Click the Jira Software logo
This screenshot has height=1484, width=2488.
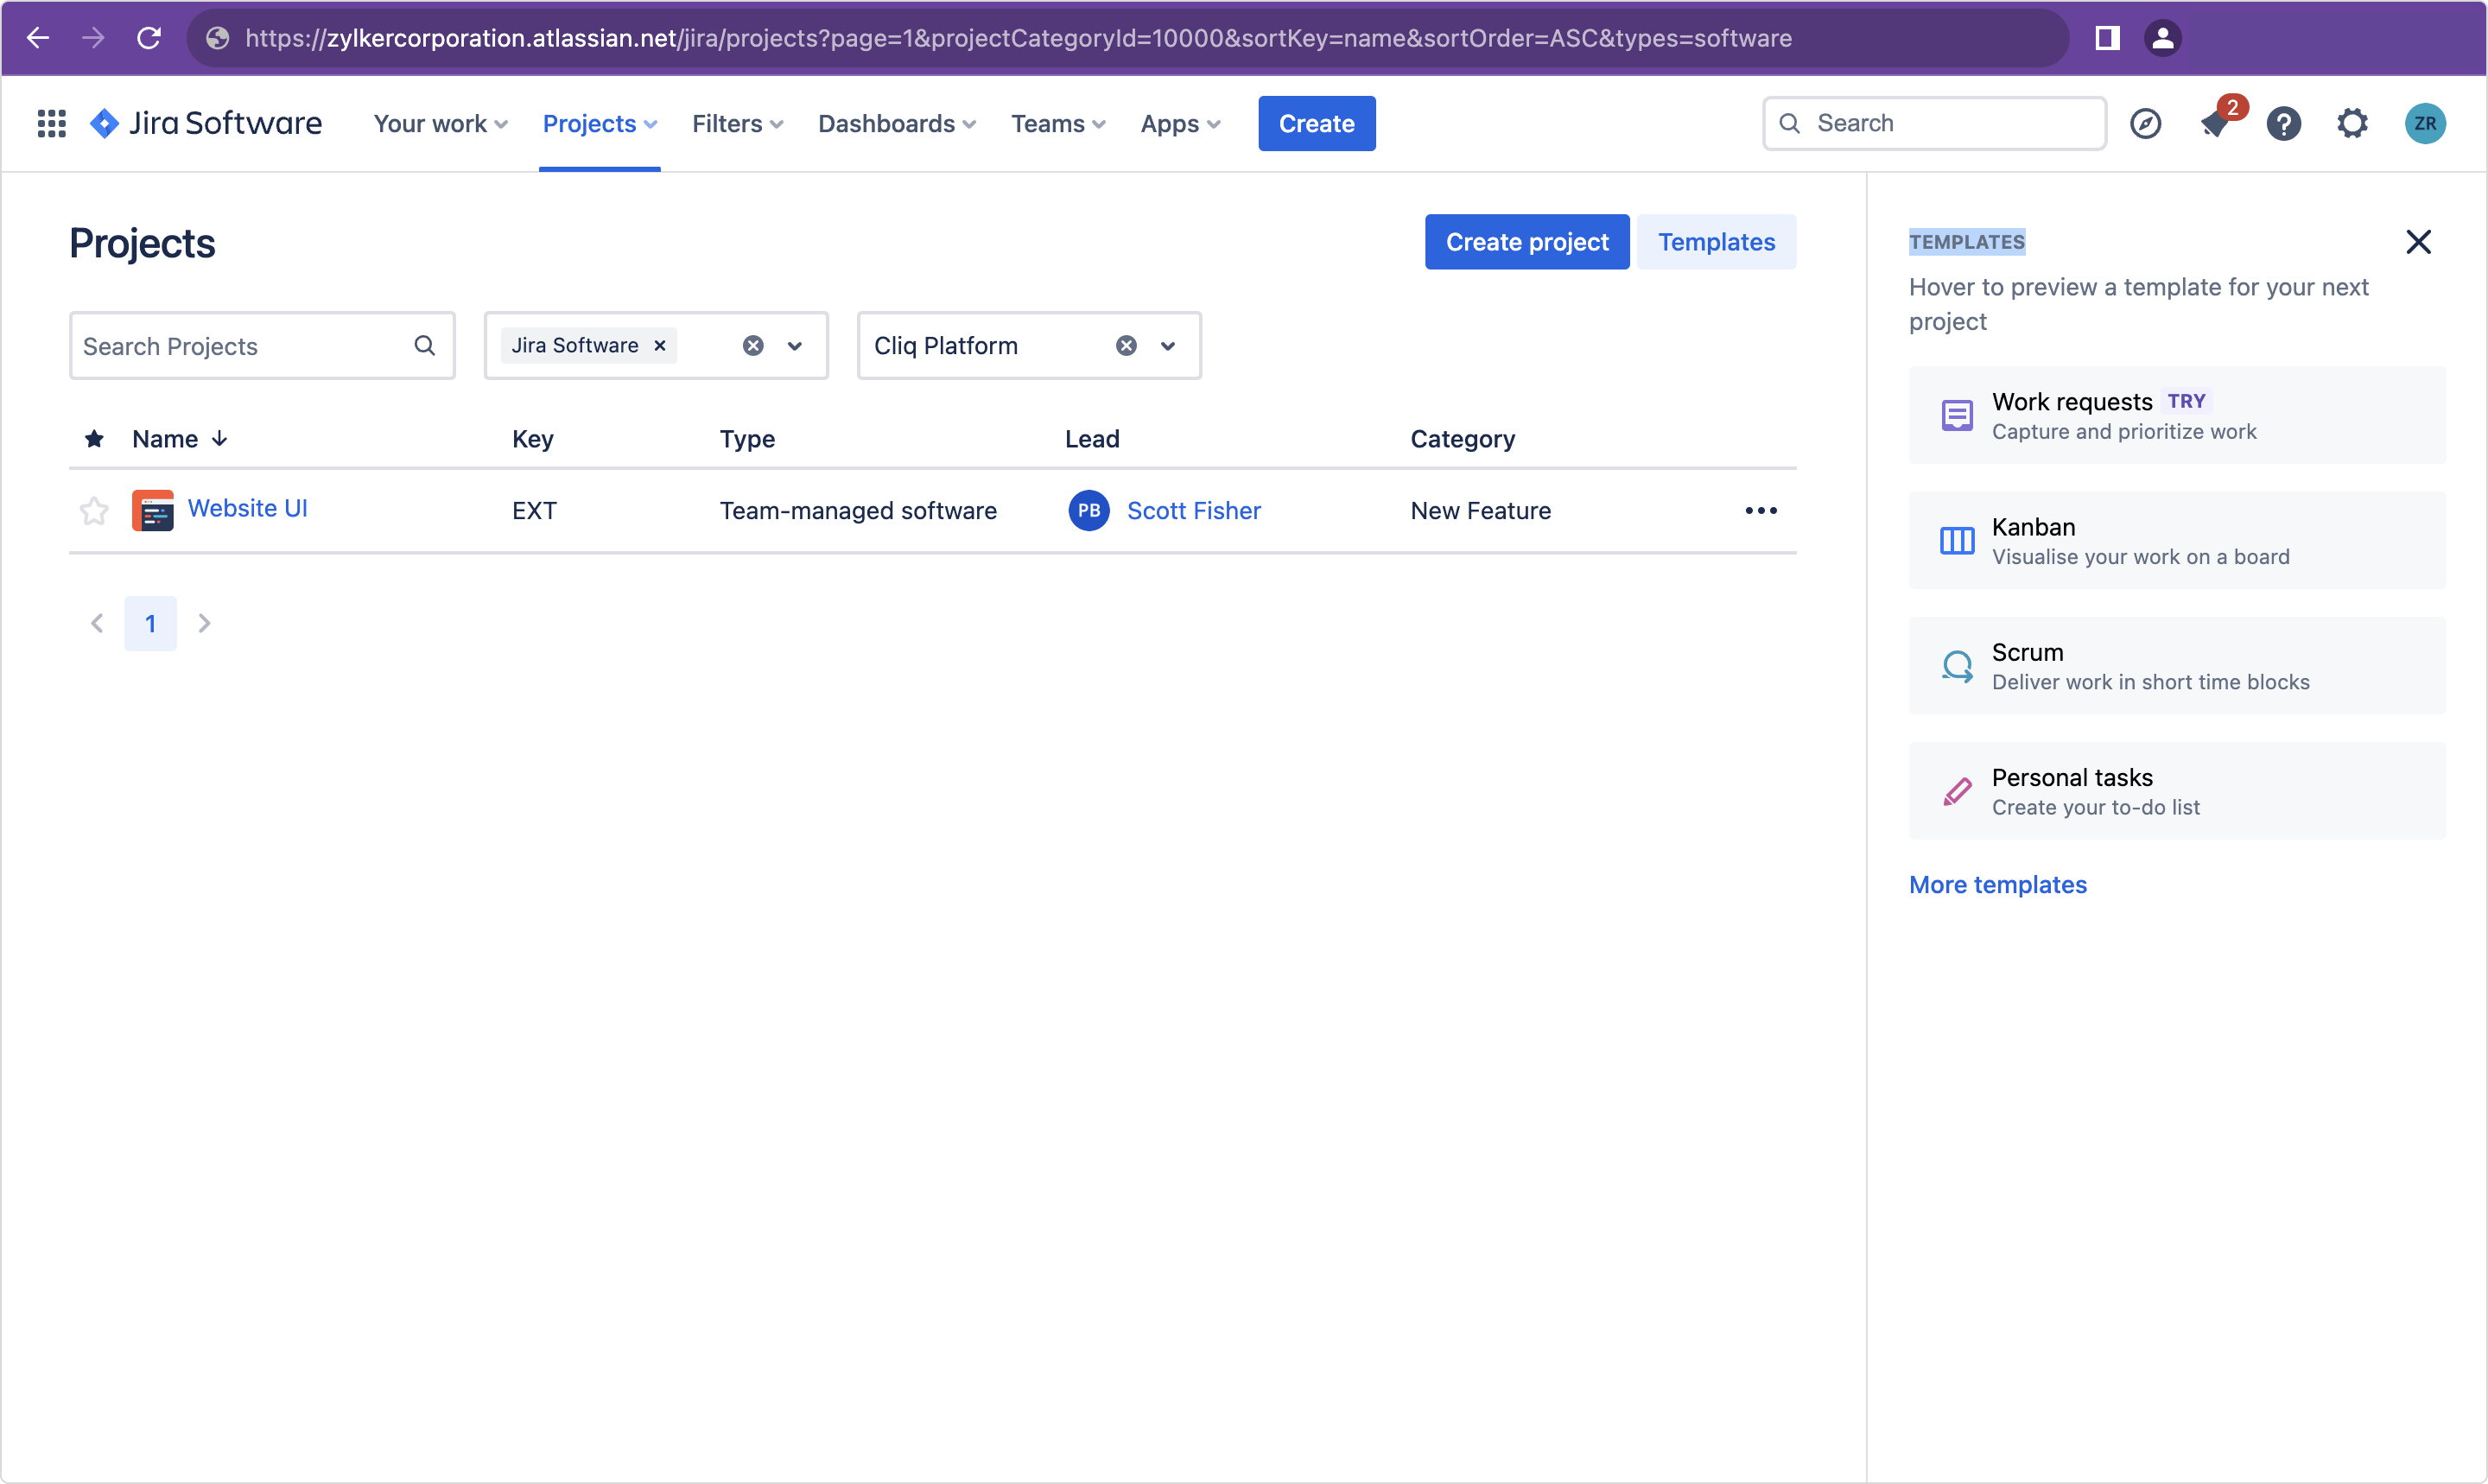point(206,123)
